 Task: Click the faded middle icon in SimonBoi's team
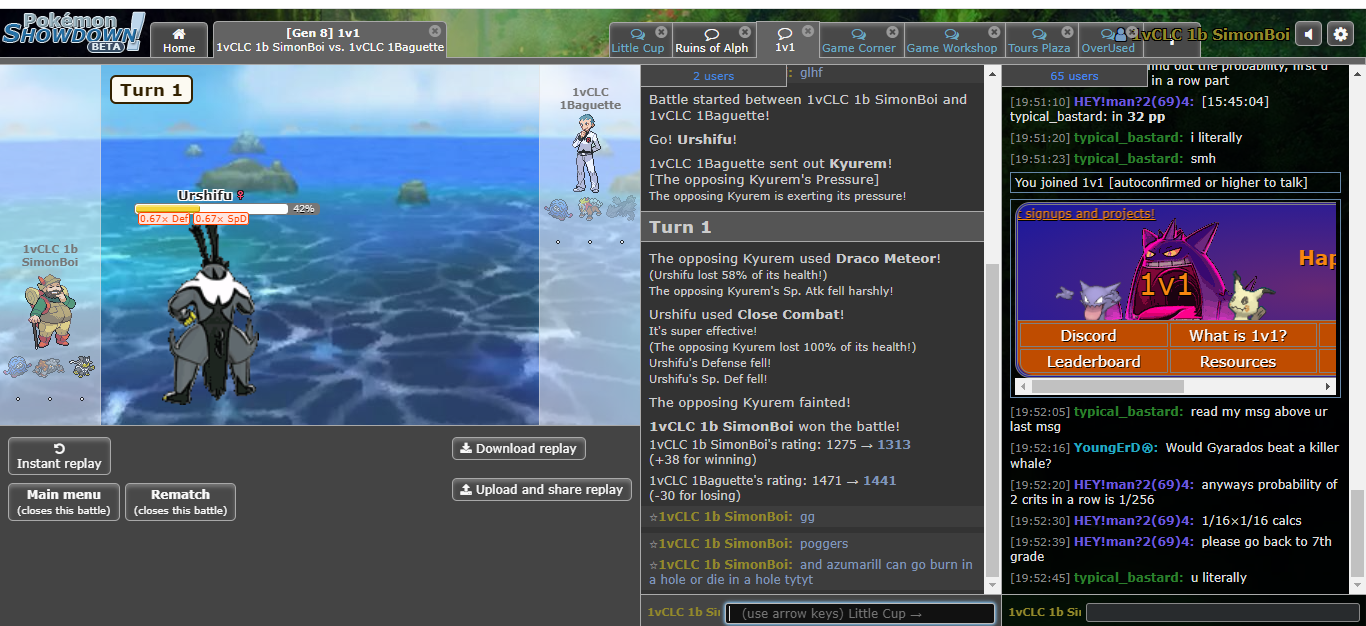tap(49, 367)
